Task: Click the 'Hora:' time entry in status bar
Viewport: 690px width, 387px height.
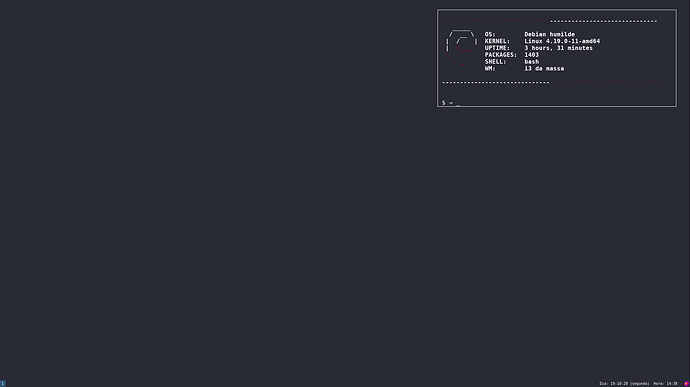Action: coord(665,383)
